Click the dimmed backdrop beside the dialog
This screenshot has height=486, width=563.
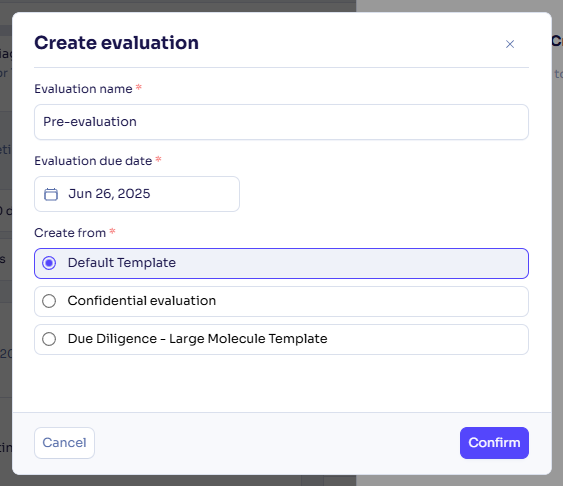pos(557,251)
